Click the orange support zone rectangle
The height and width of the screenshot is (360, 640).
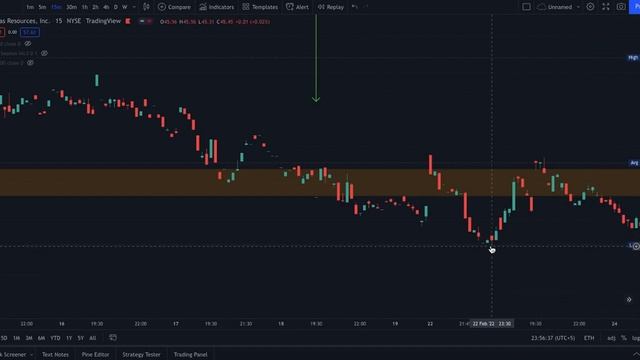click(320, 182)
